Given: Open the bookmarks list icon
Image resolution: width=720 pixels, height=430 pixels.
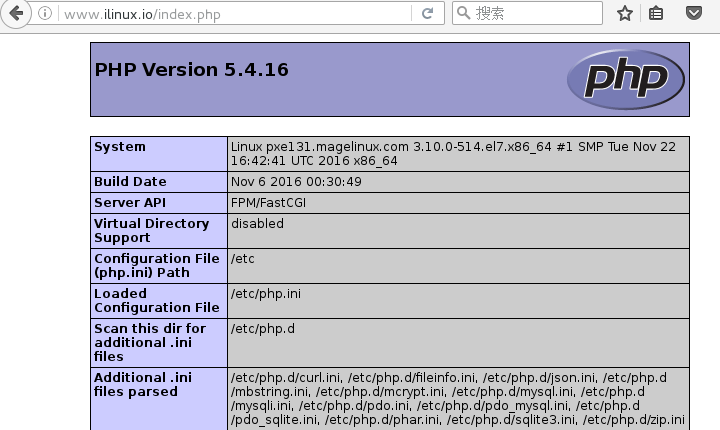Looking at the screenshot, I should pyautogui.click(x=656, y=14).
